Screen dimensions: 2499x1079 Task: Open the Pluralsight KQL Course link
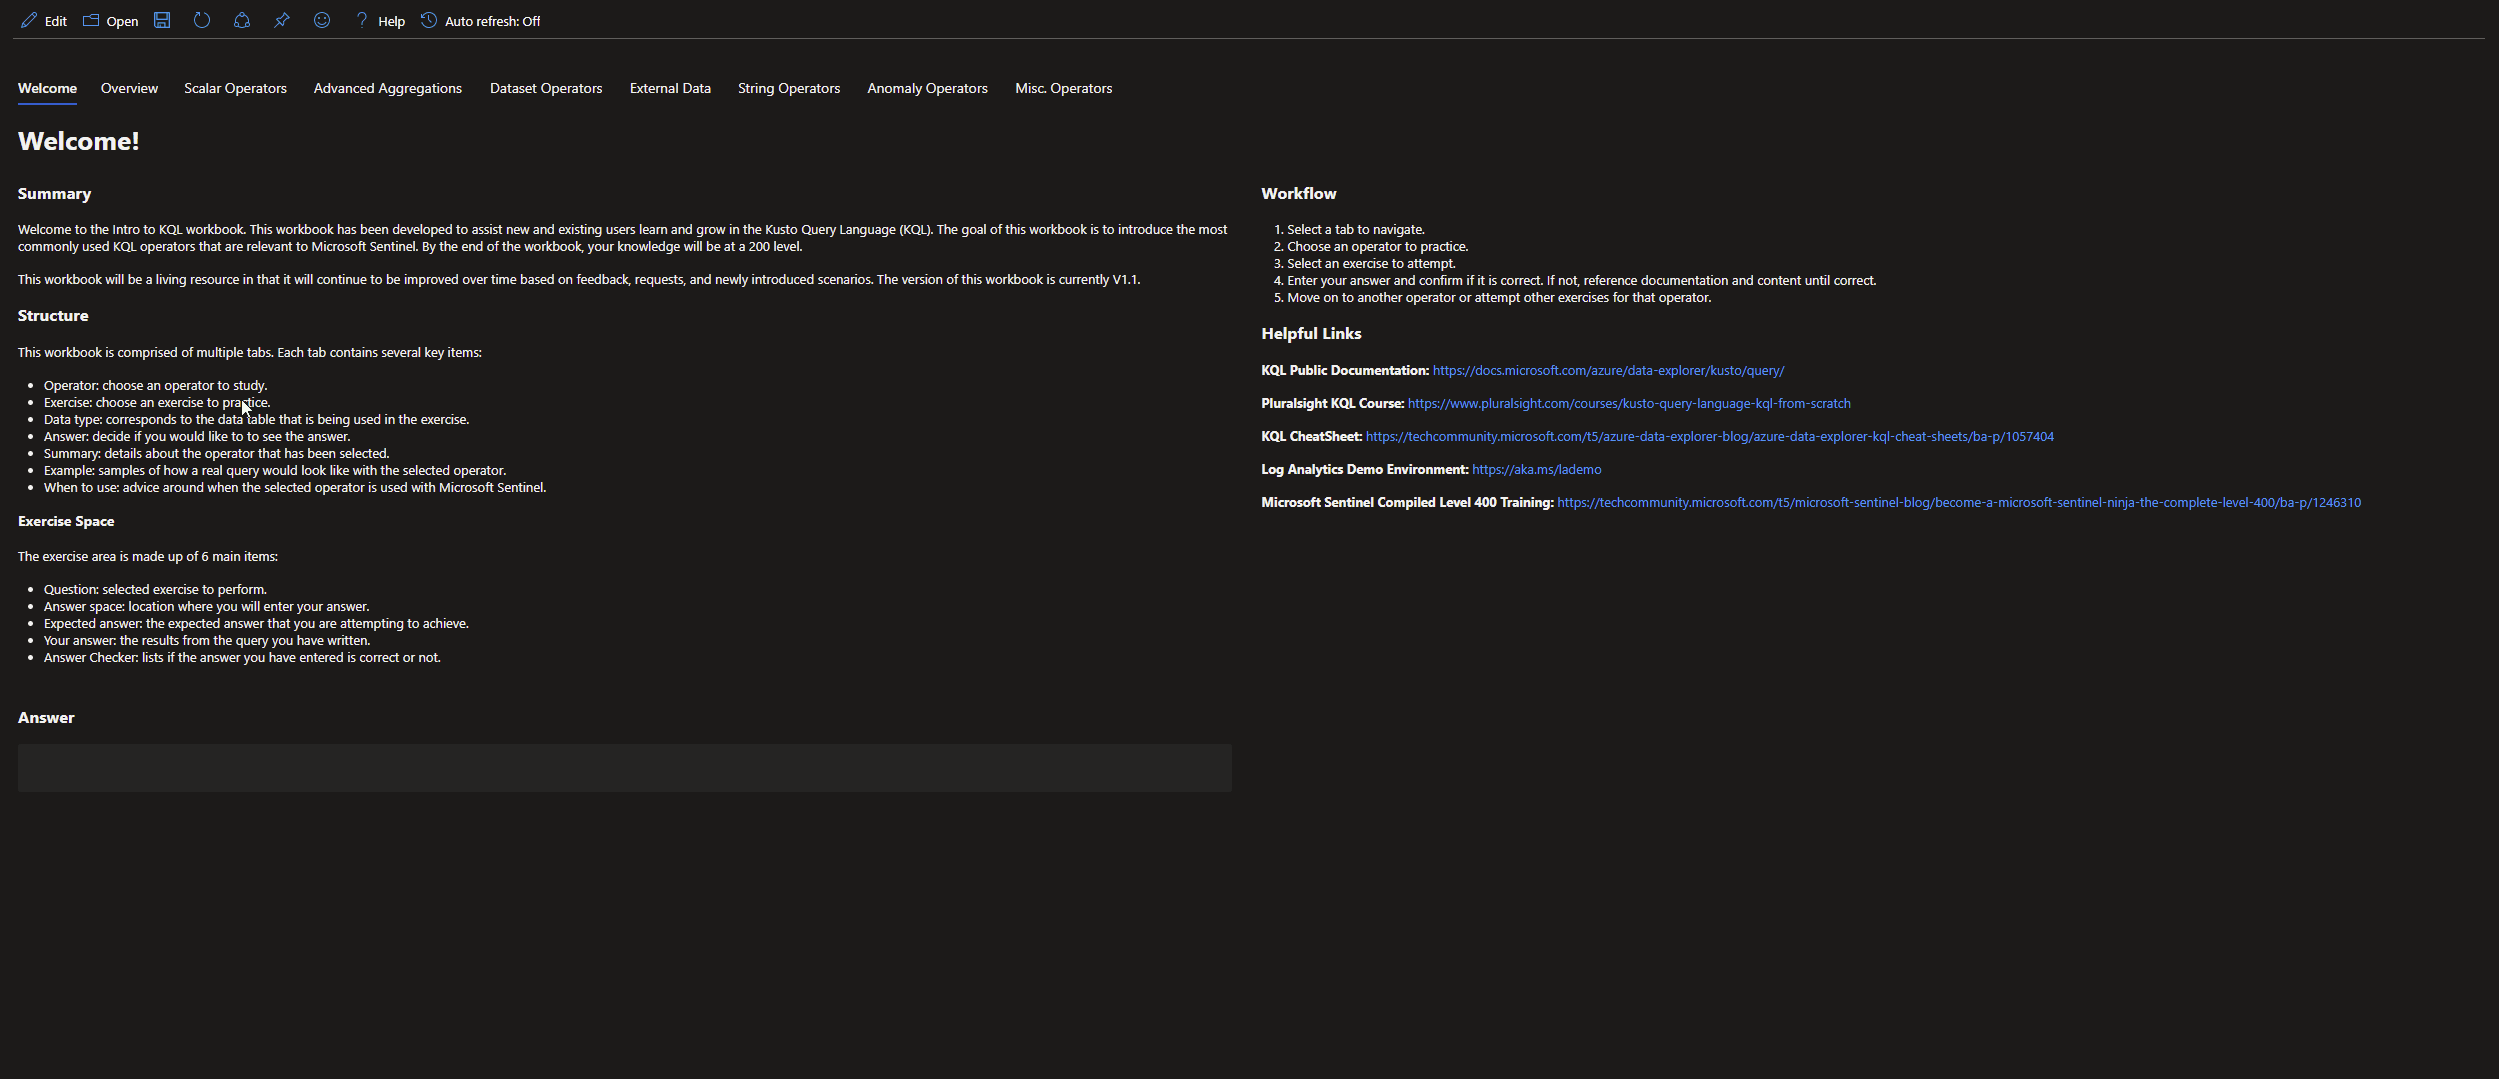[1629, 404]
